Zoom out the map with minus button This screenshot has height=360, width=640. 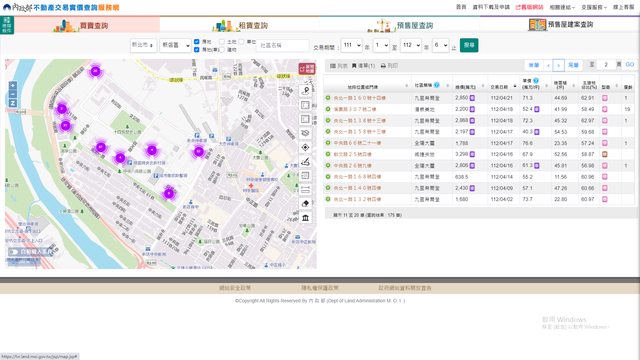pyautogui.click(x=13, y=94)
